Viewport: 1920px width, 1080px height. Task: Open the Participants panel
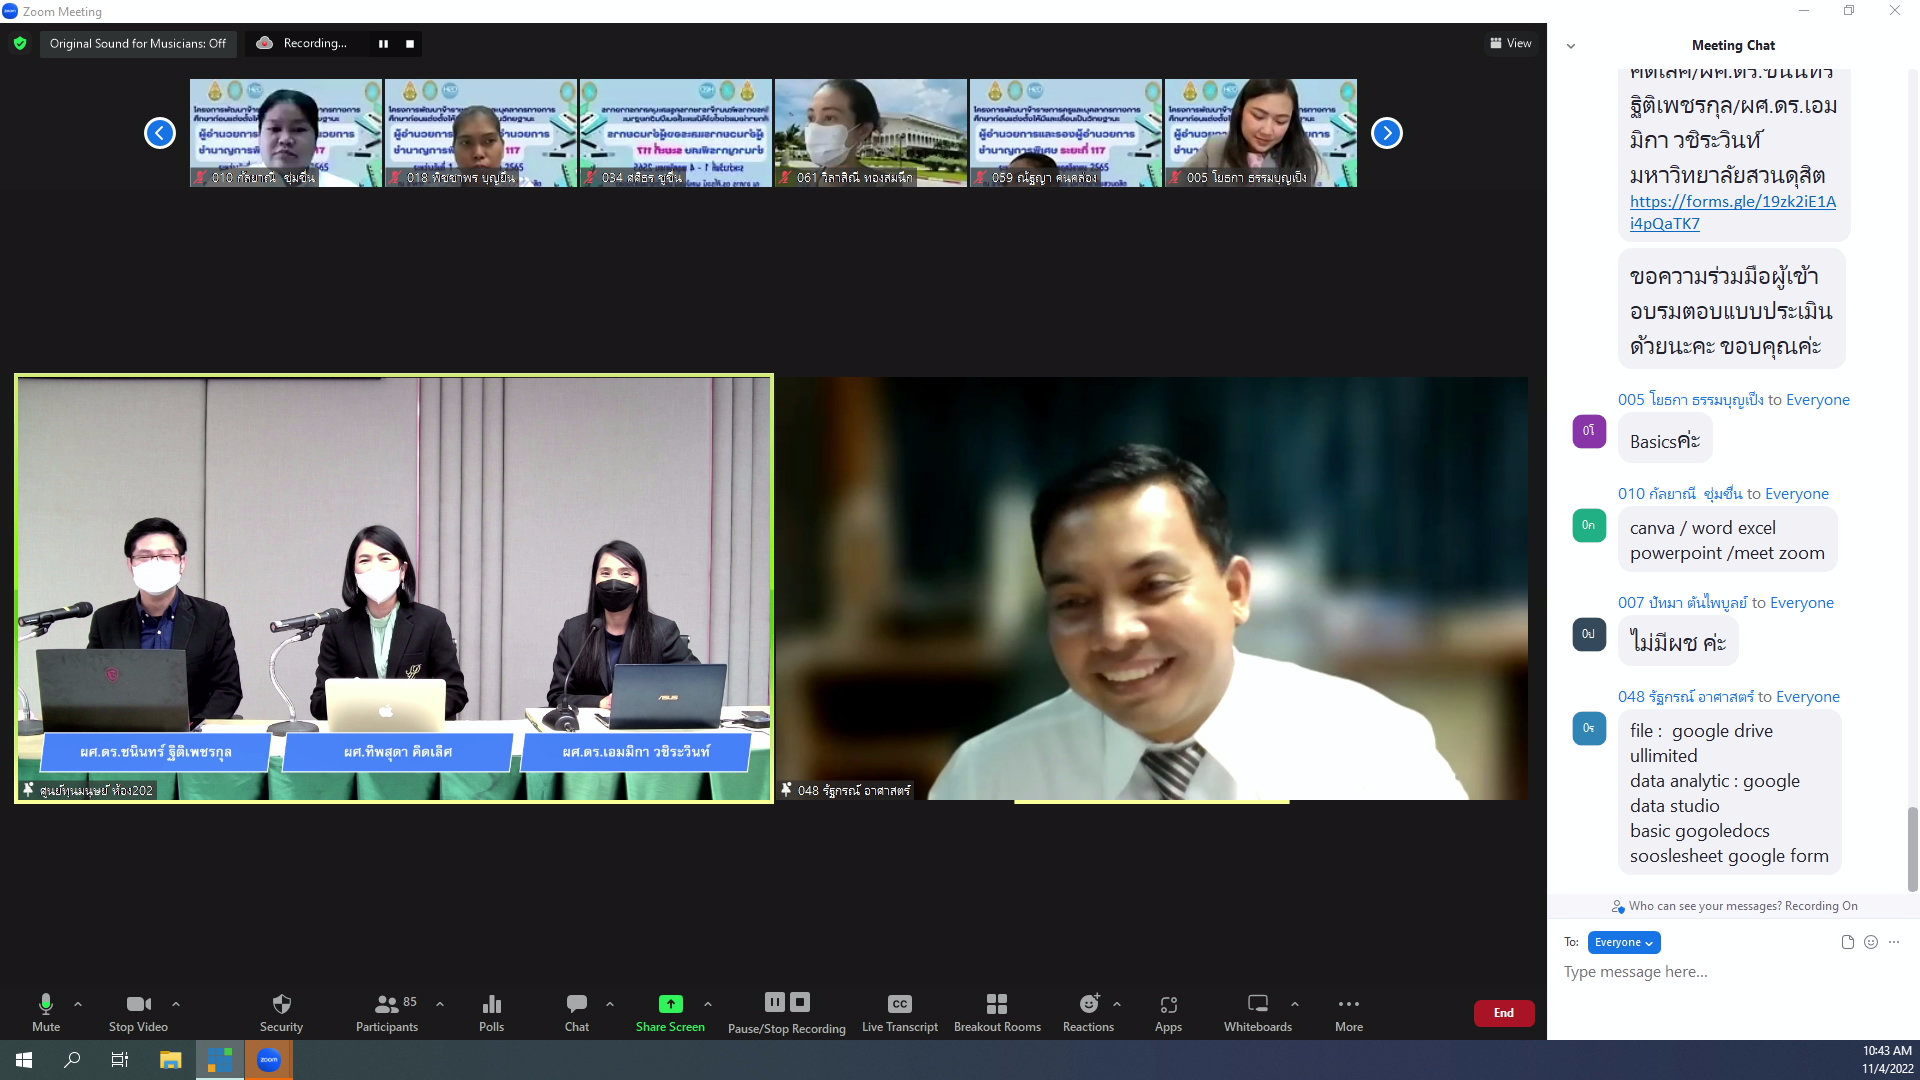click(x=387, y=1004)
